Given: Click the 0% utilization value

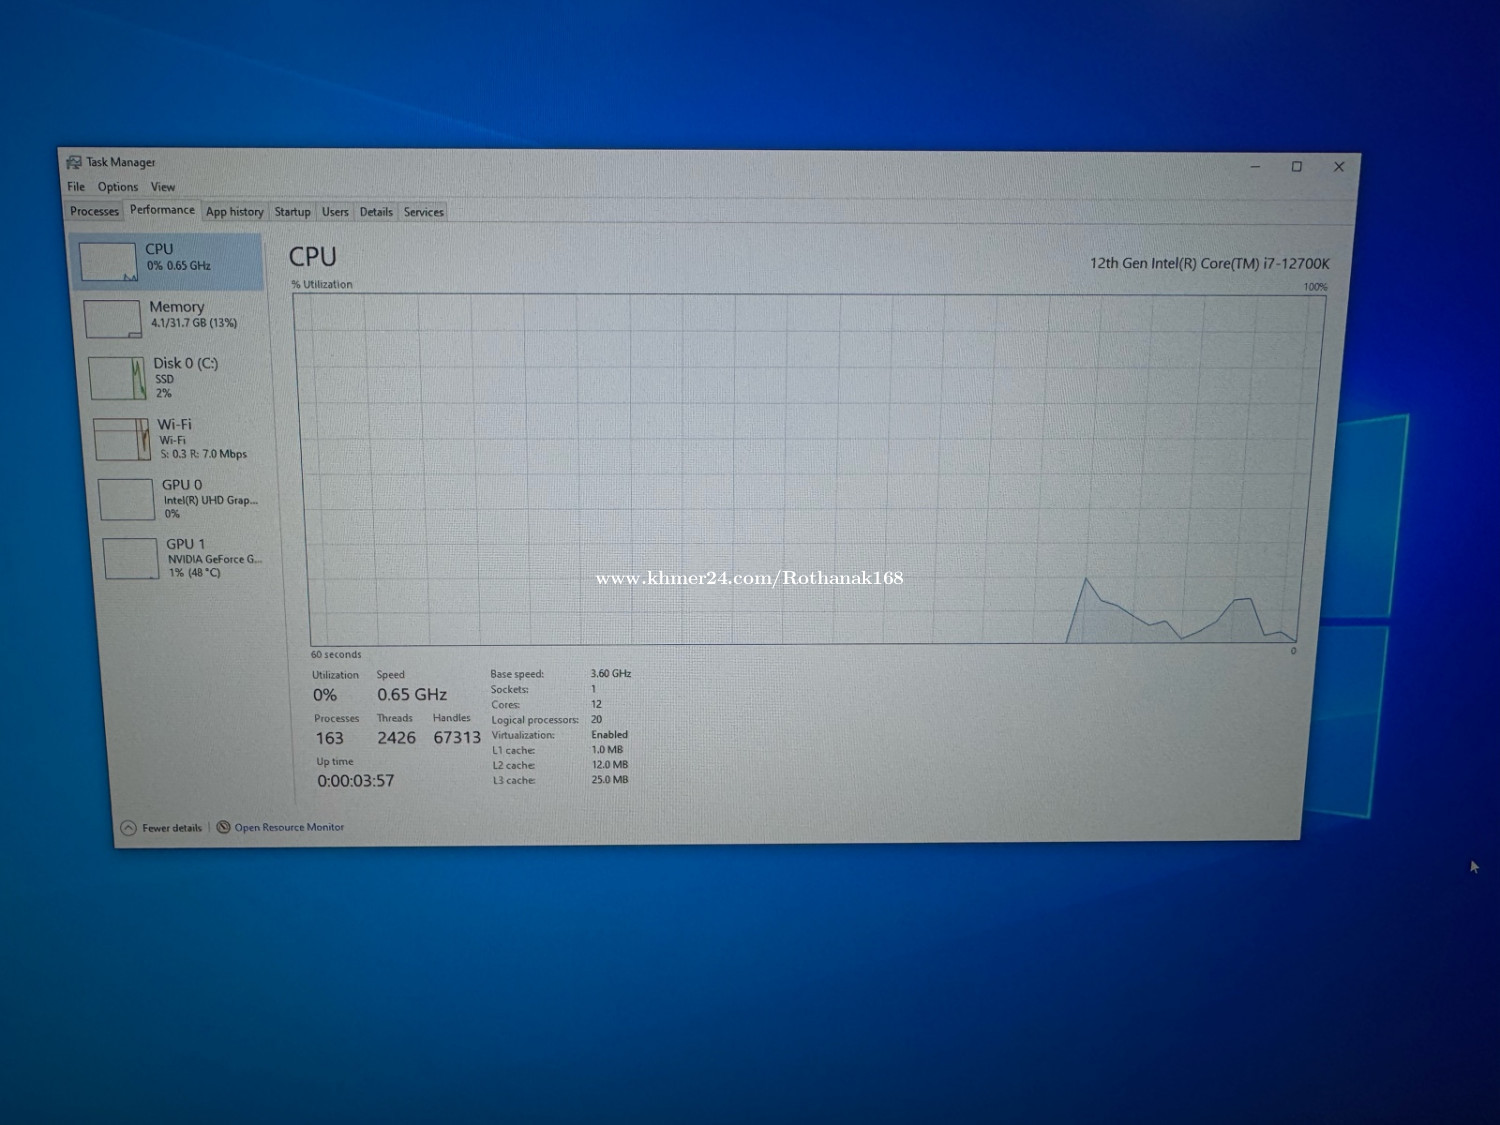Looking at the screenshot, I should coord(325,695).
